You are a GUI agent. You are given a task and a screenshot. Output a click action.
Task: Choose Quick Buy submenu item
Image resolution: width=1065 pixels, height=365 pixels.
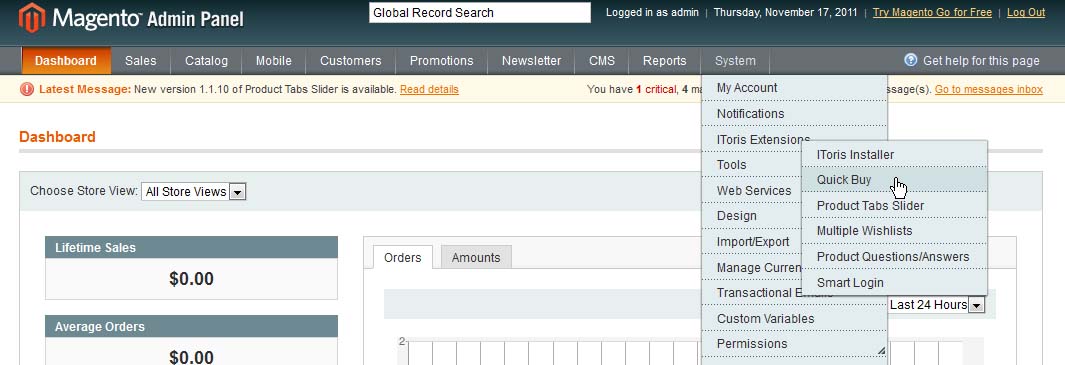[895, 179]
